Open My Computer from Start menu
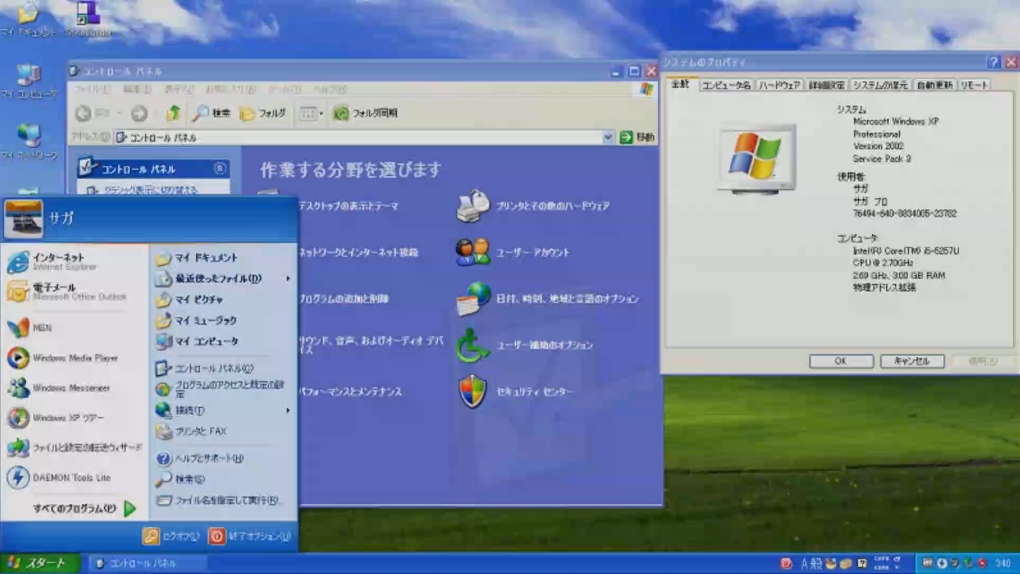This screenshot has width=1020, height=574. (197, 341)
